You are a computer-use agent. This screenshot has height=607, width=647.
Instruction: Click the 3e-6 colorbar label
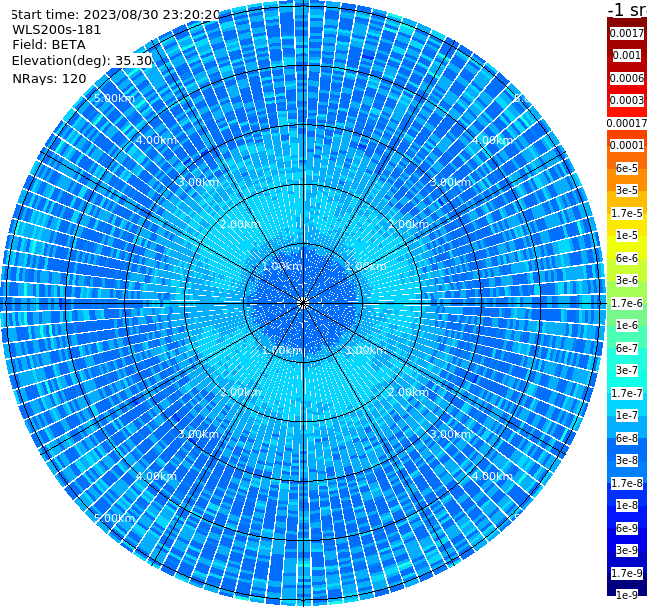click(627, 280)
